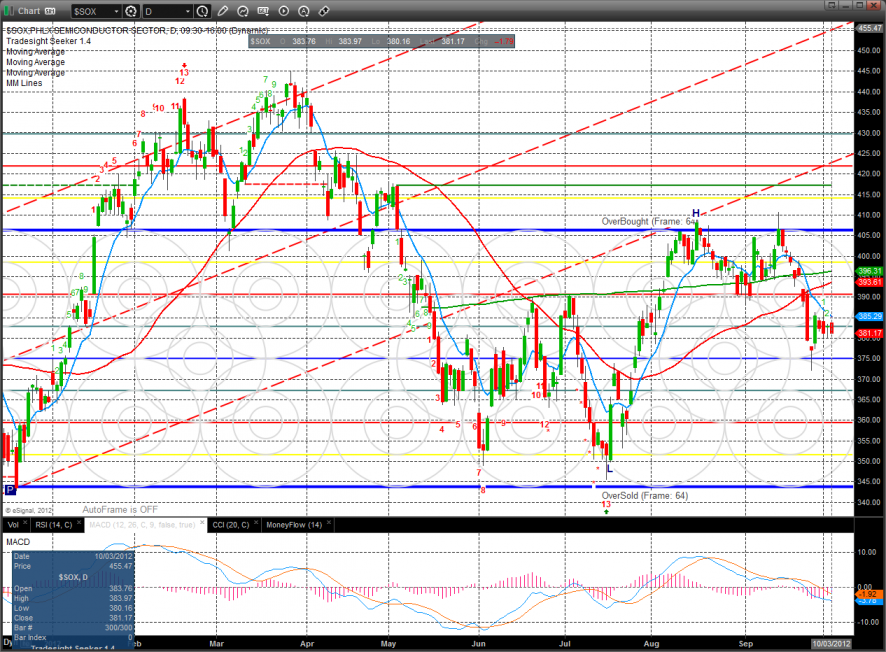This screenshot has height=652, width=886.
Task: Click the chart link arrows icon
Action: click(x=324, y=11)
